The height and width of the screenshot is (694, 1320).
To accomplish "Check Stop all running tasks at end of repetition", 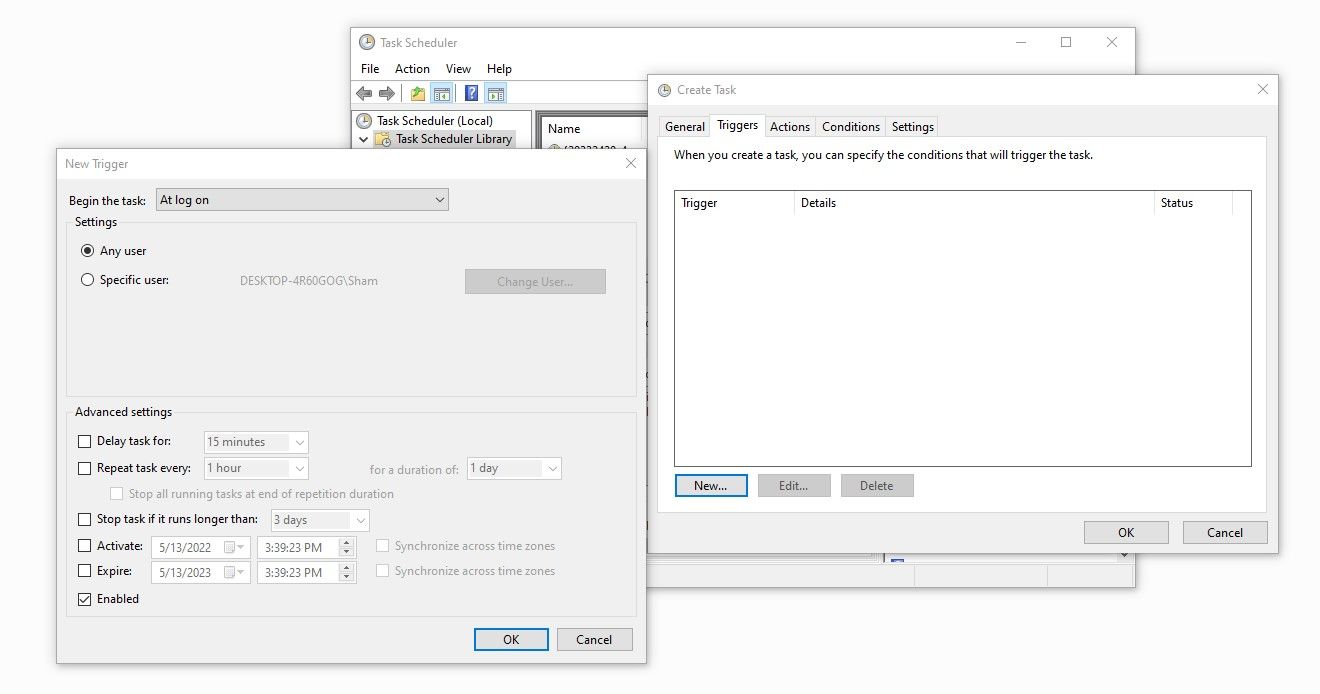I will pyautogui.click(x=117, y=494).
